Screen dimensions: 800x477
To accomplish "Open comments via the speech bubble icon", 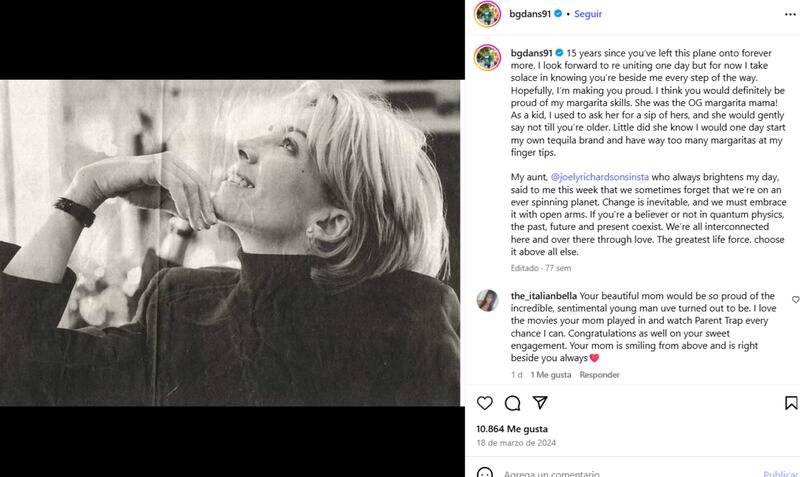I will click(512, 403).
